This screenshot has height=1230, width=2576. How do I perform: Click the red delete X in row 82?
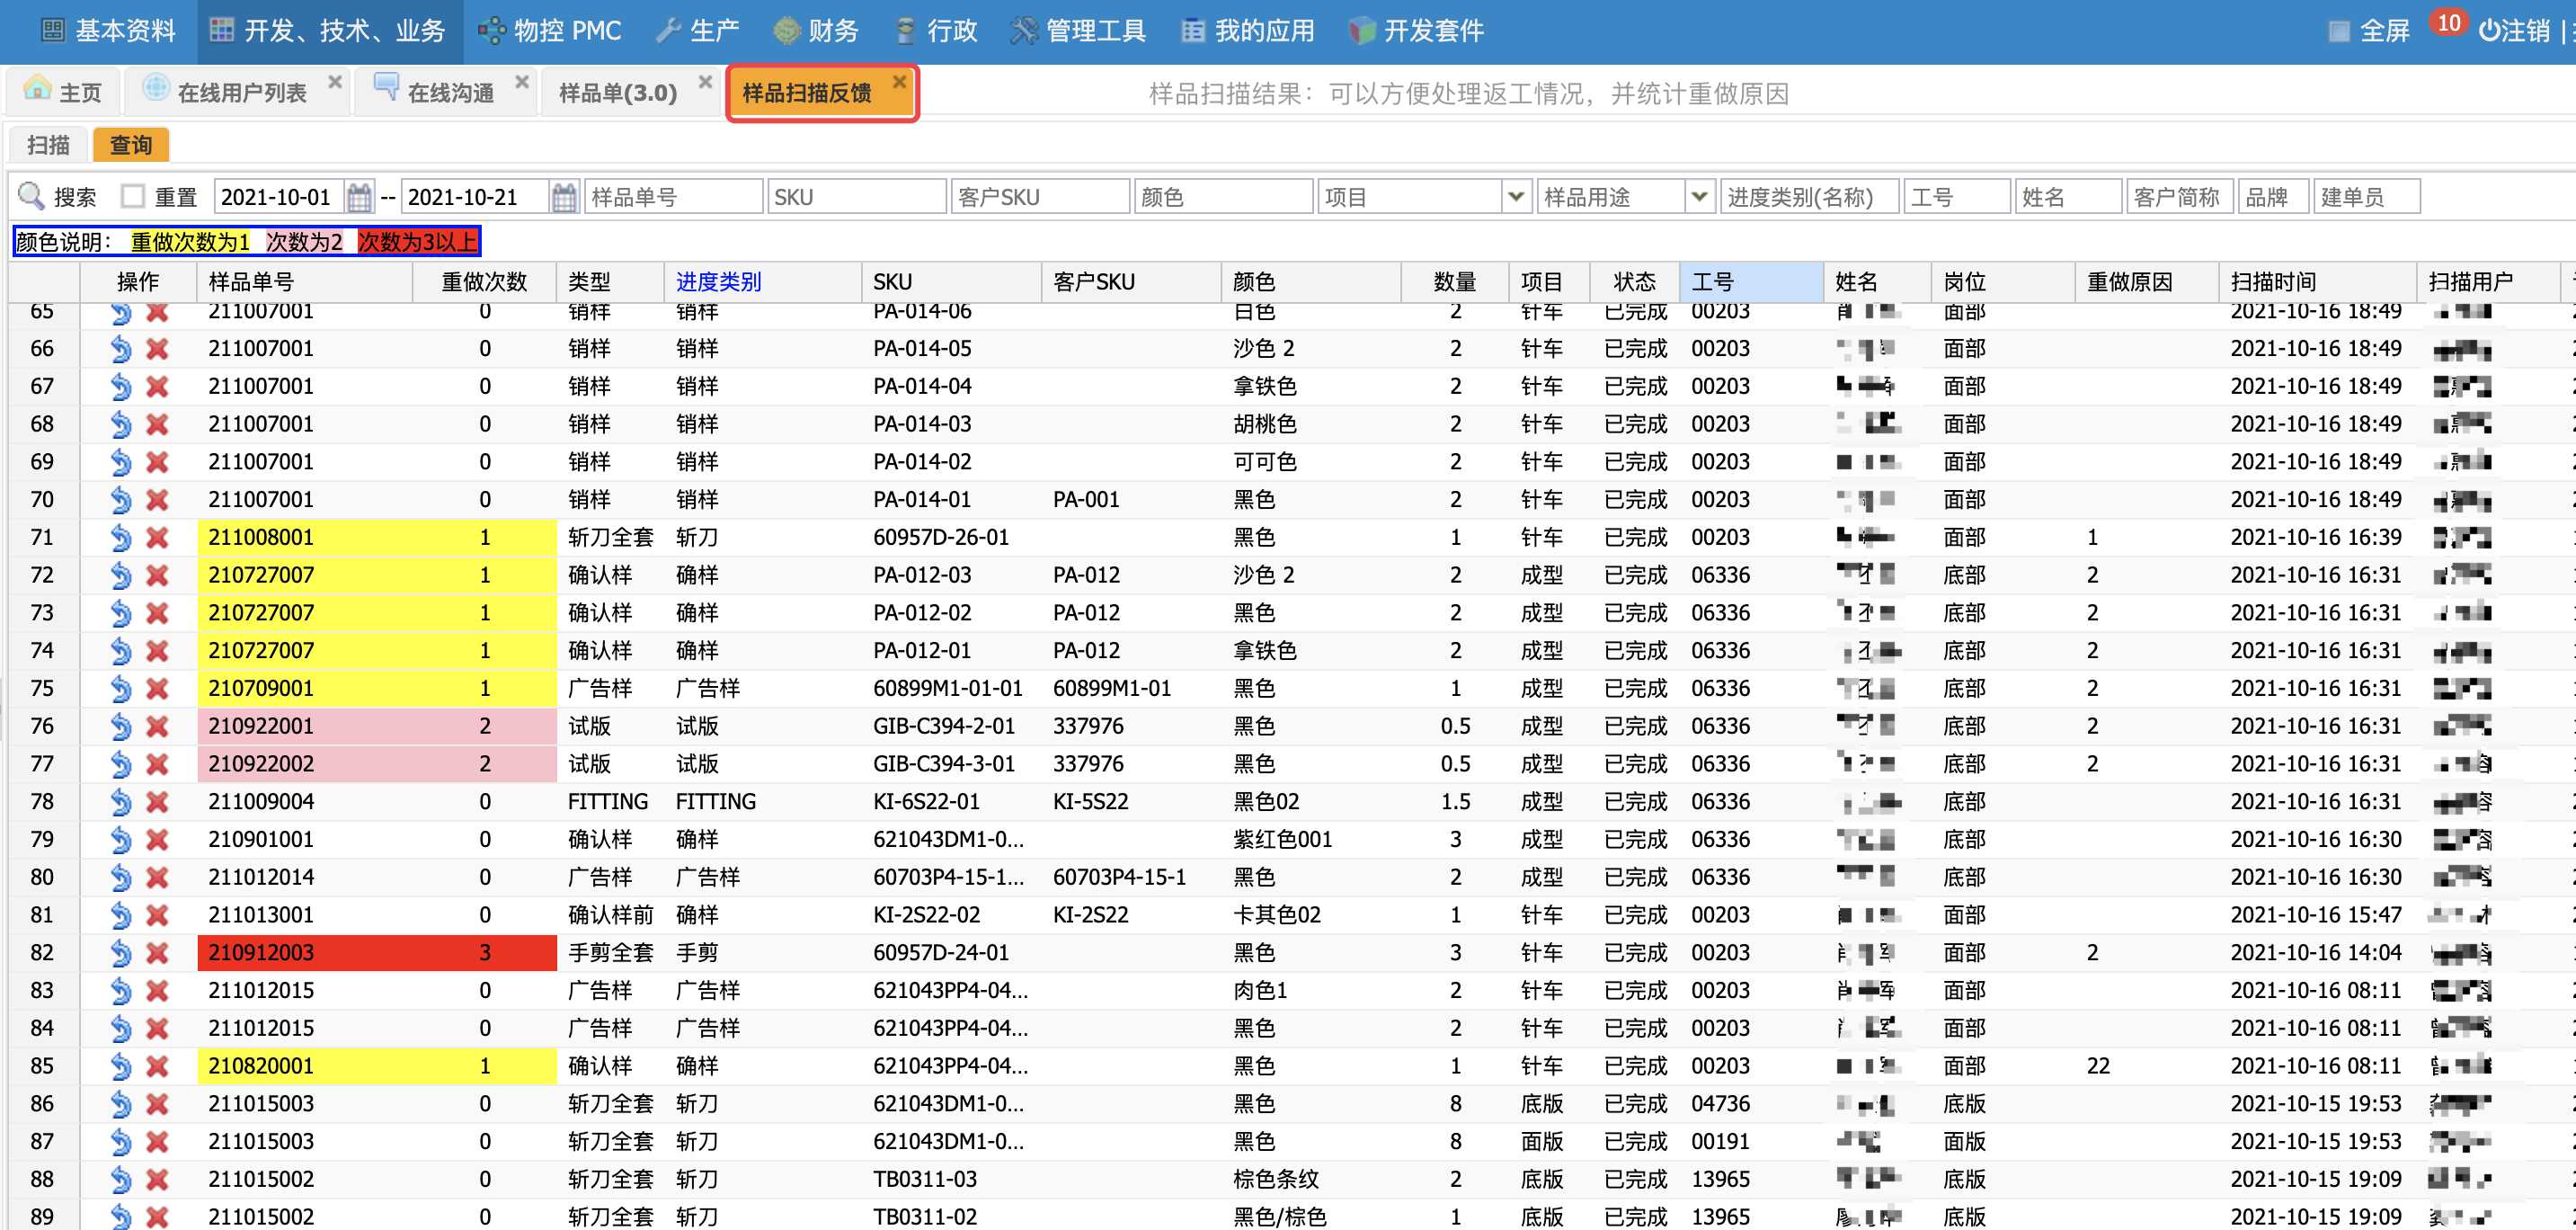tap(157, 953)
